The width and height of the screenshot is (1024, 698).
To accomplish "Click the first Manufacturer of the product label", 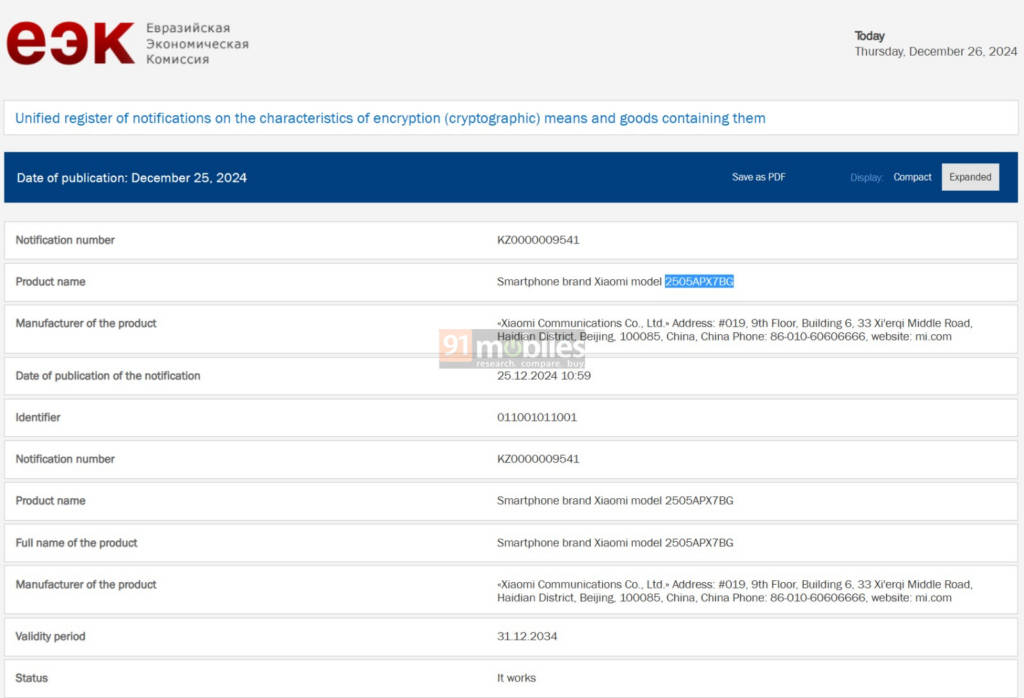I will (86, 323).
